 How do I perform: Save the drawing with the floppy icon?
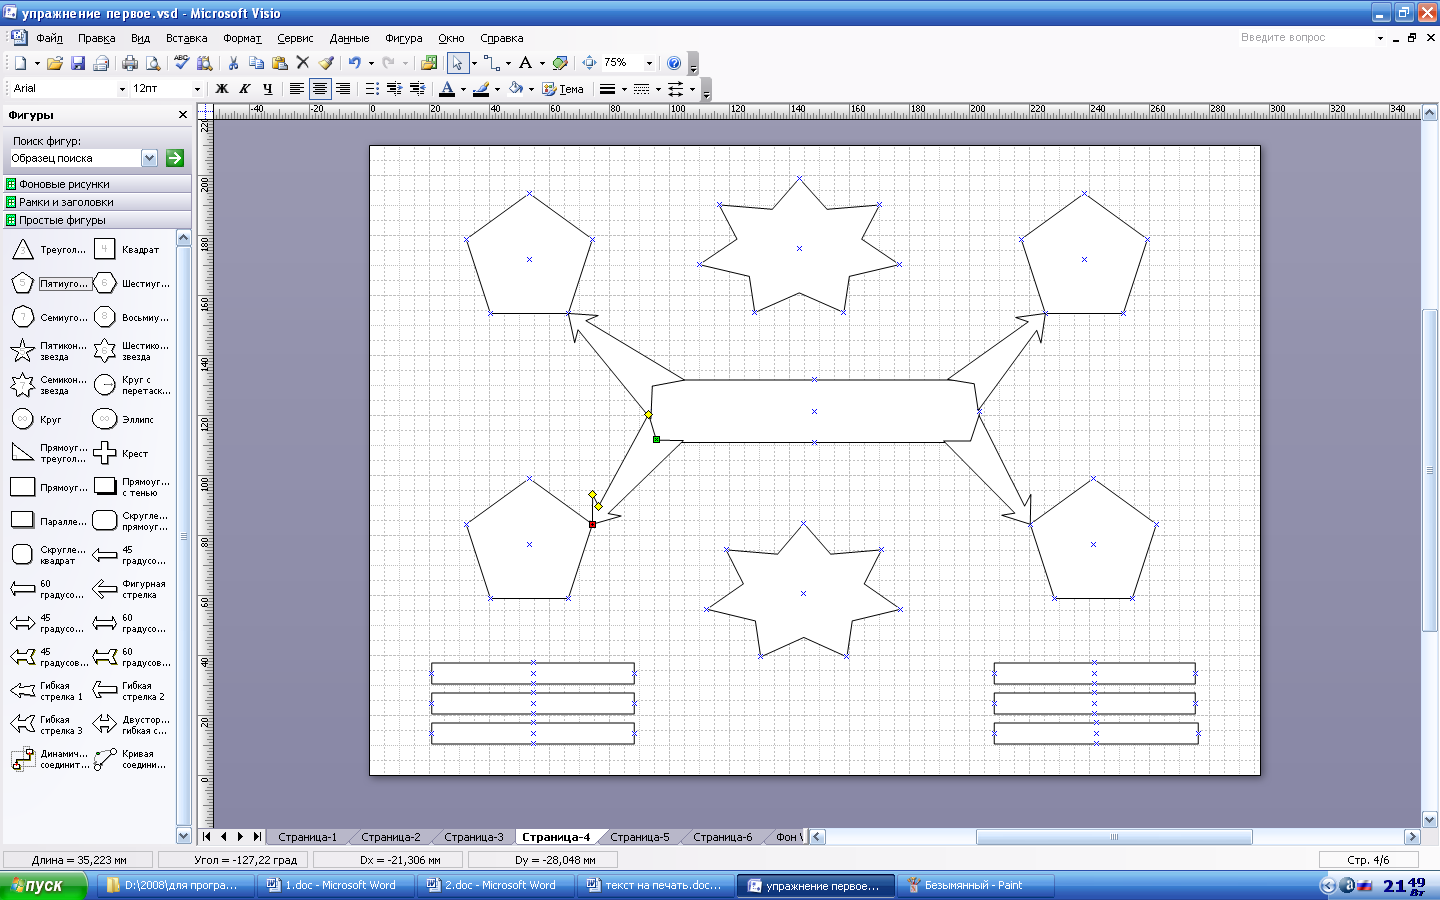[x=78, y=63]
